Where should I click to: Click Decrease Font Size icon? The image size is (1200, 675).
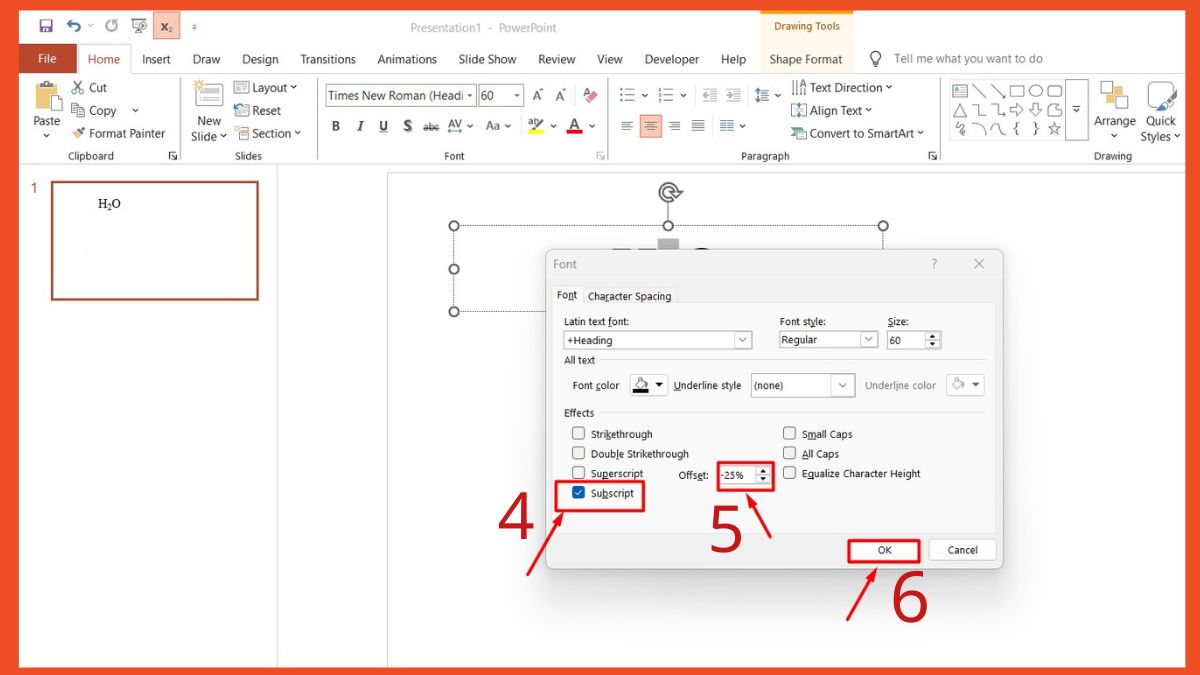563,96
